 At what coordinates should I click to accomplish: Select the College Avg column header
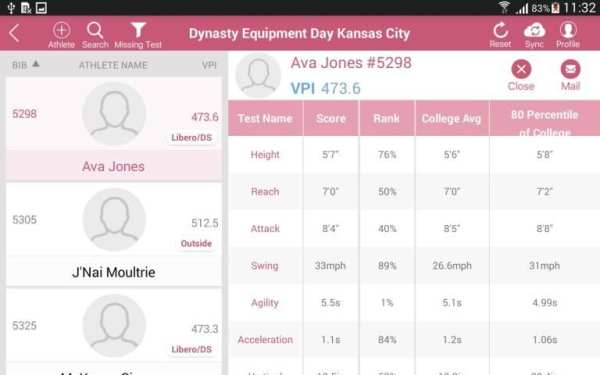[x=452, y=118]
